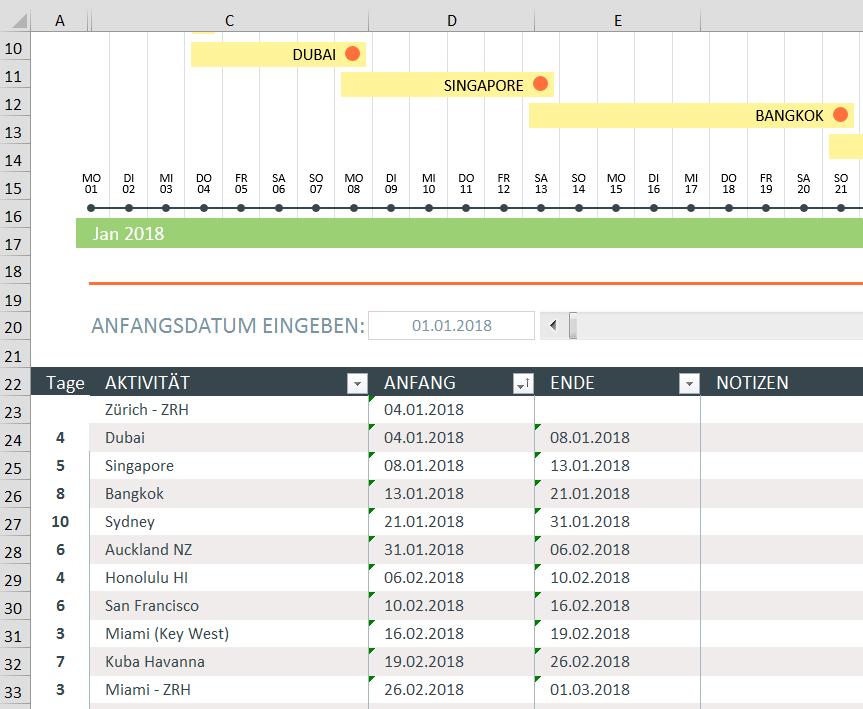Click the scrollbar left arrow button
The width and height of the screenshot is (863, 709).
click(x=553, y=325)
